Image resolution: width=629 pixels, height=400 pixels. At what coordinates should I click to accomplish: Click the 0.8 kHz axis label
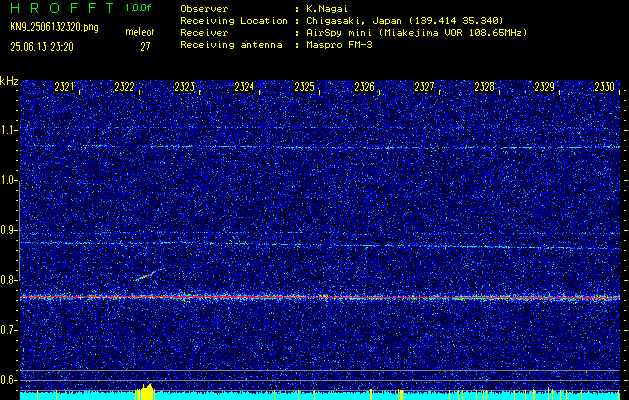point(8,280)
